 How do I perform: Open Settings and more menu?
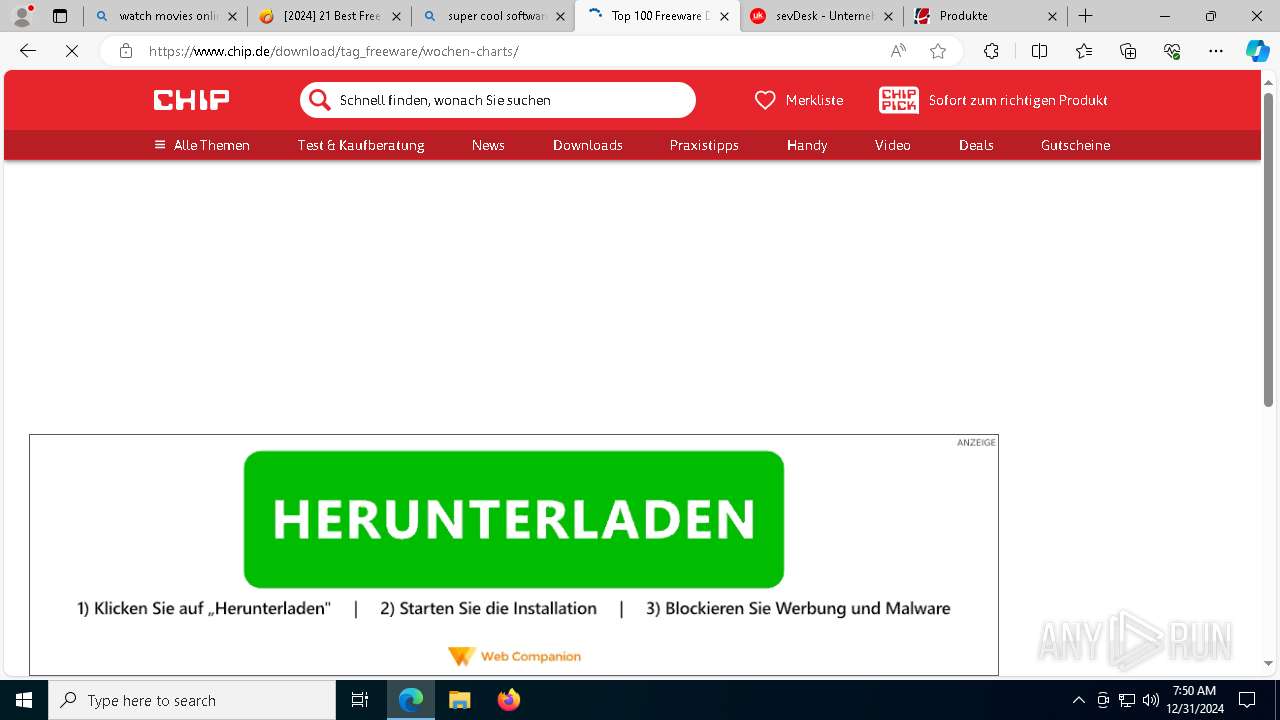coord(1216,51)
